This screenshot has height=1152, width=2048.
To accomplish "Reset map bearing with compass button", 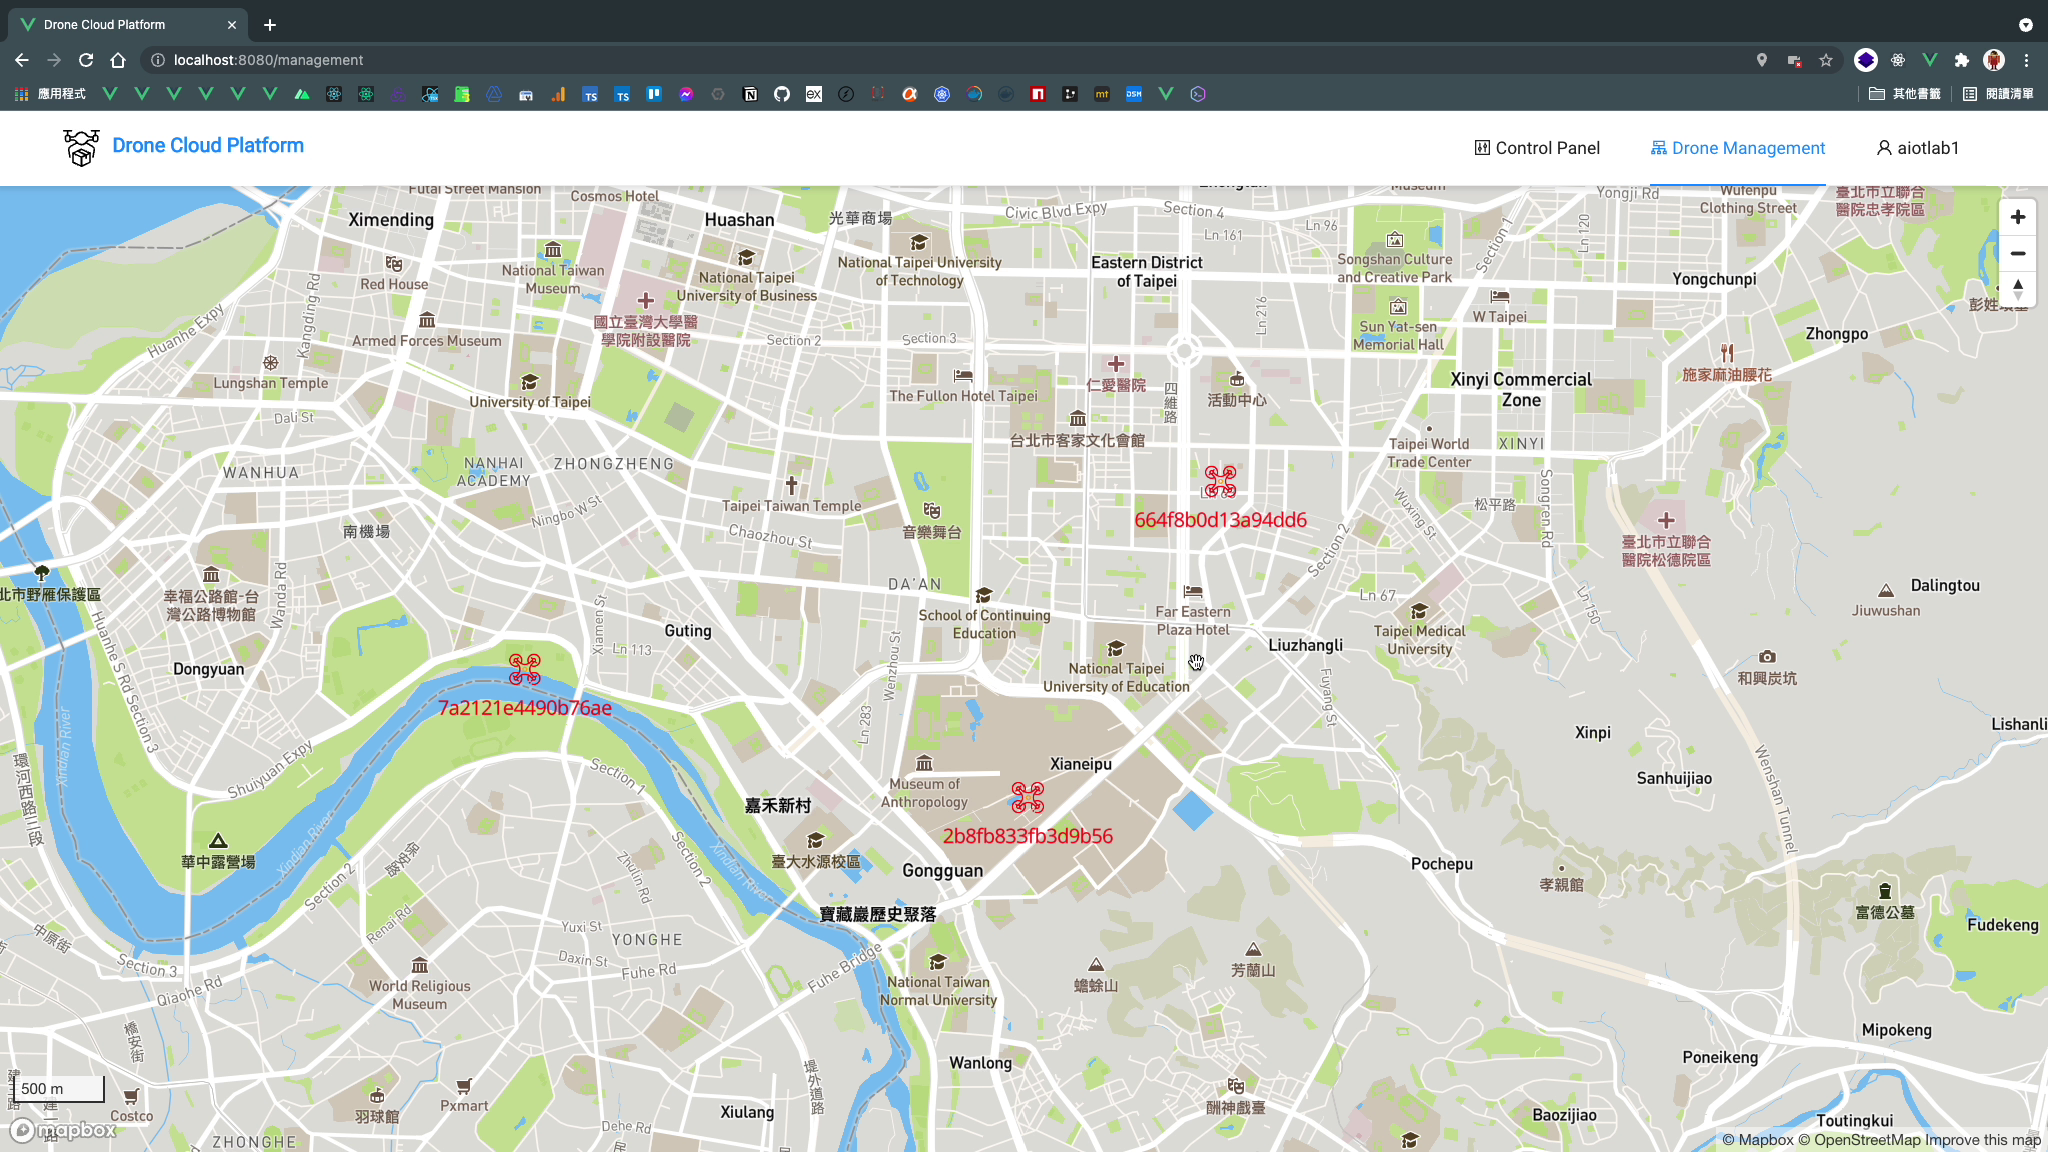I will click(x=2017, y=289).
